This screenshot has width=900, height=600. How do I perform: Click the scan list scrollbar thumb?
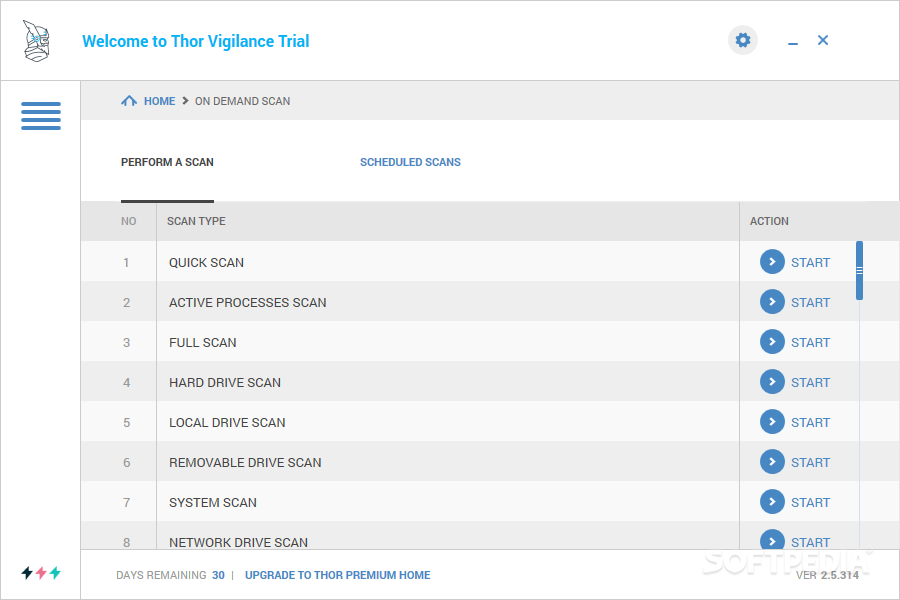tap(859, 270)
